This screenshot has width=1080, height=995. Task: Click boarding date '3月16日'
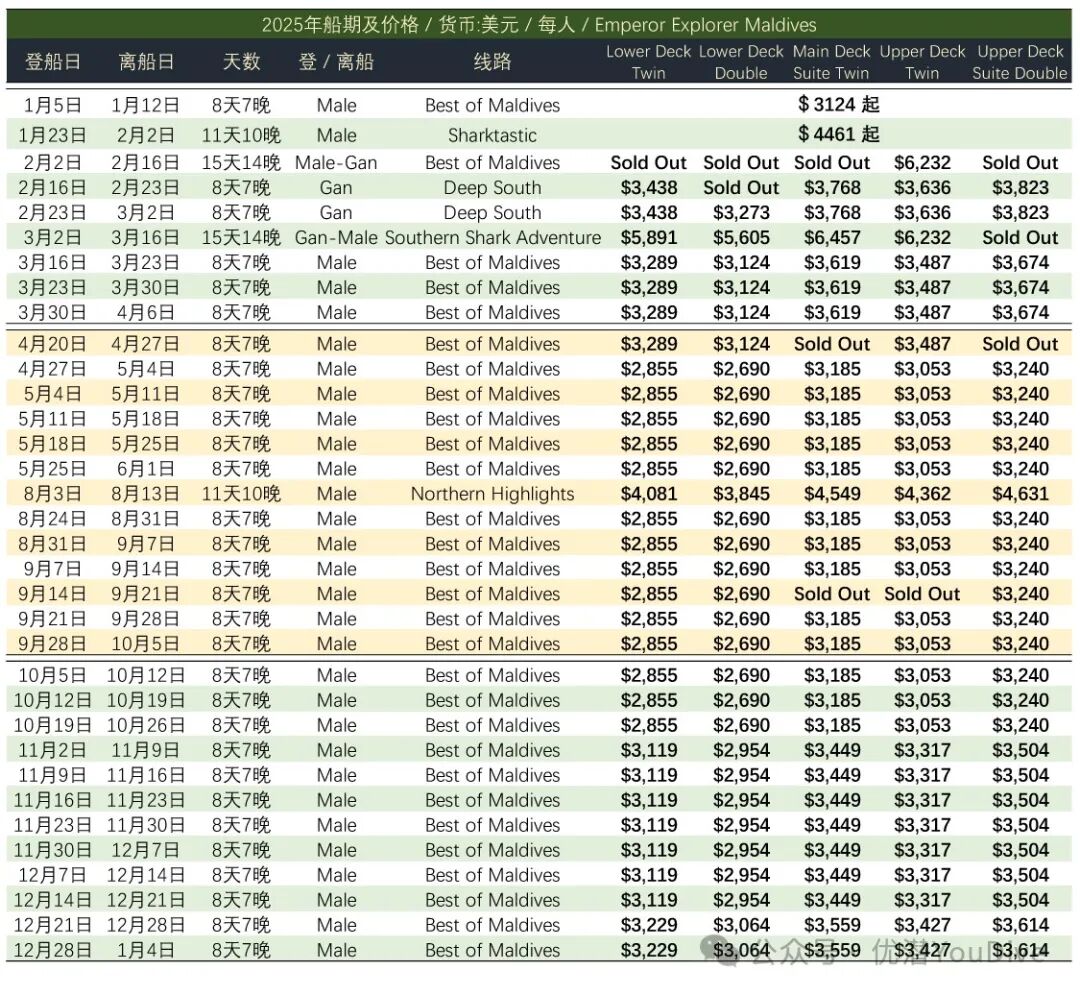click(x=53, y=263)
